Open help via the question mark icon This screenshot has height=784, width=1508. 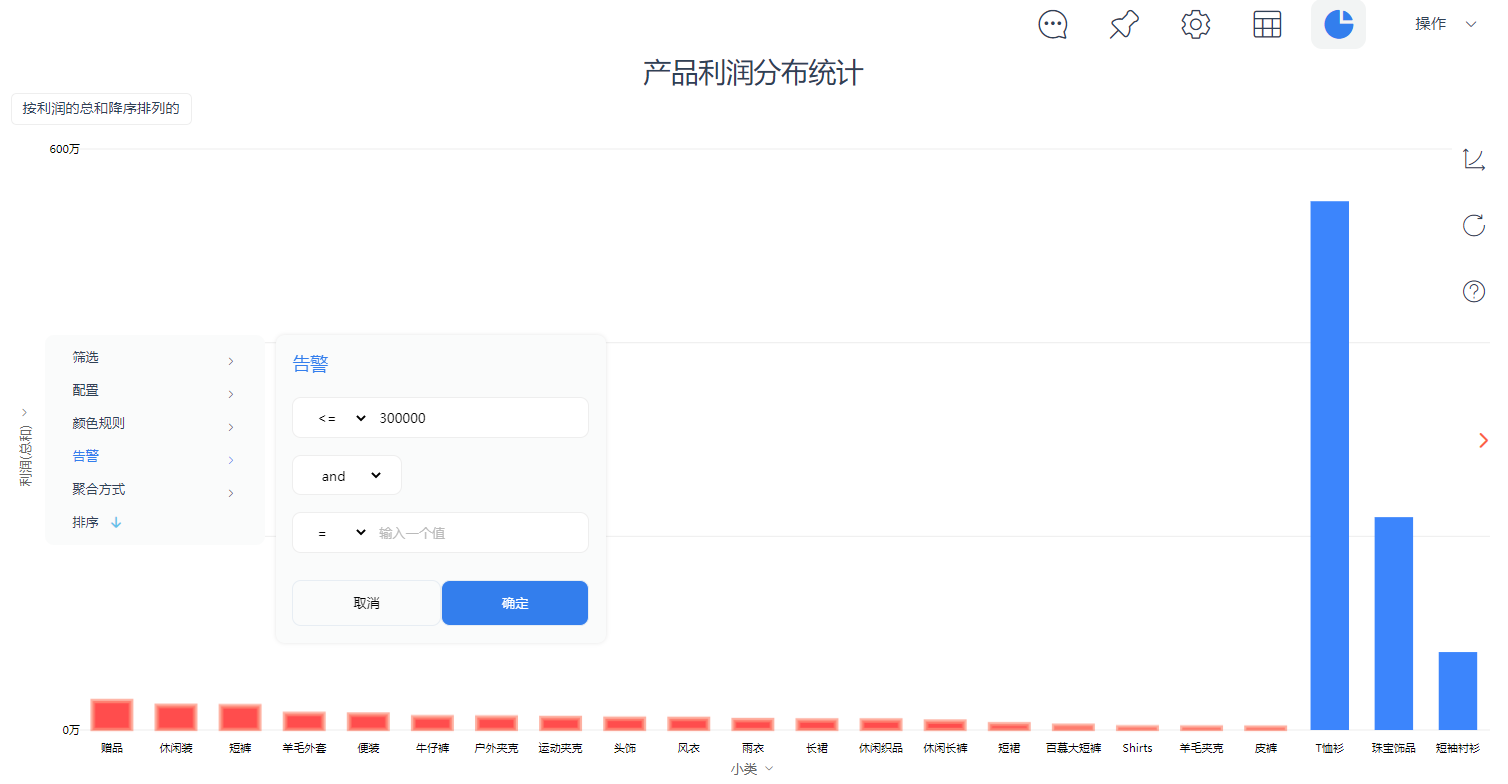point(1472,291)
